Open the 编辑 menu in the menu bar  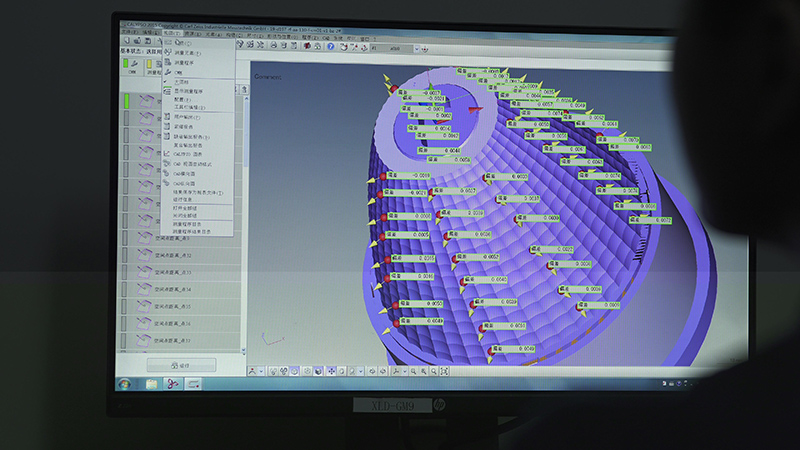pyautogui.click(x=151, y=32)
